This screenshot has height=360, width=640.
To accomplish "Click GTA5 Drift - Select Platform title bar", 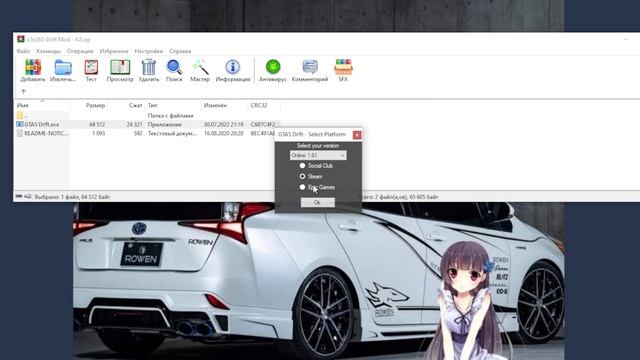I will pyautogui.click(x=313, y=134).
